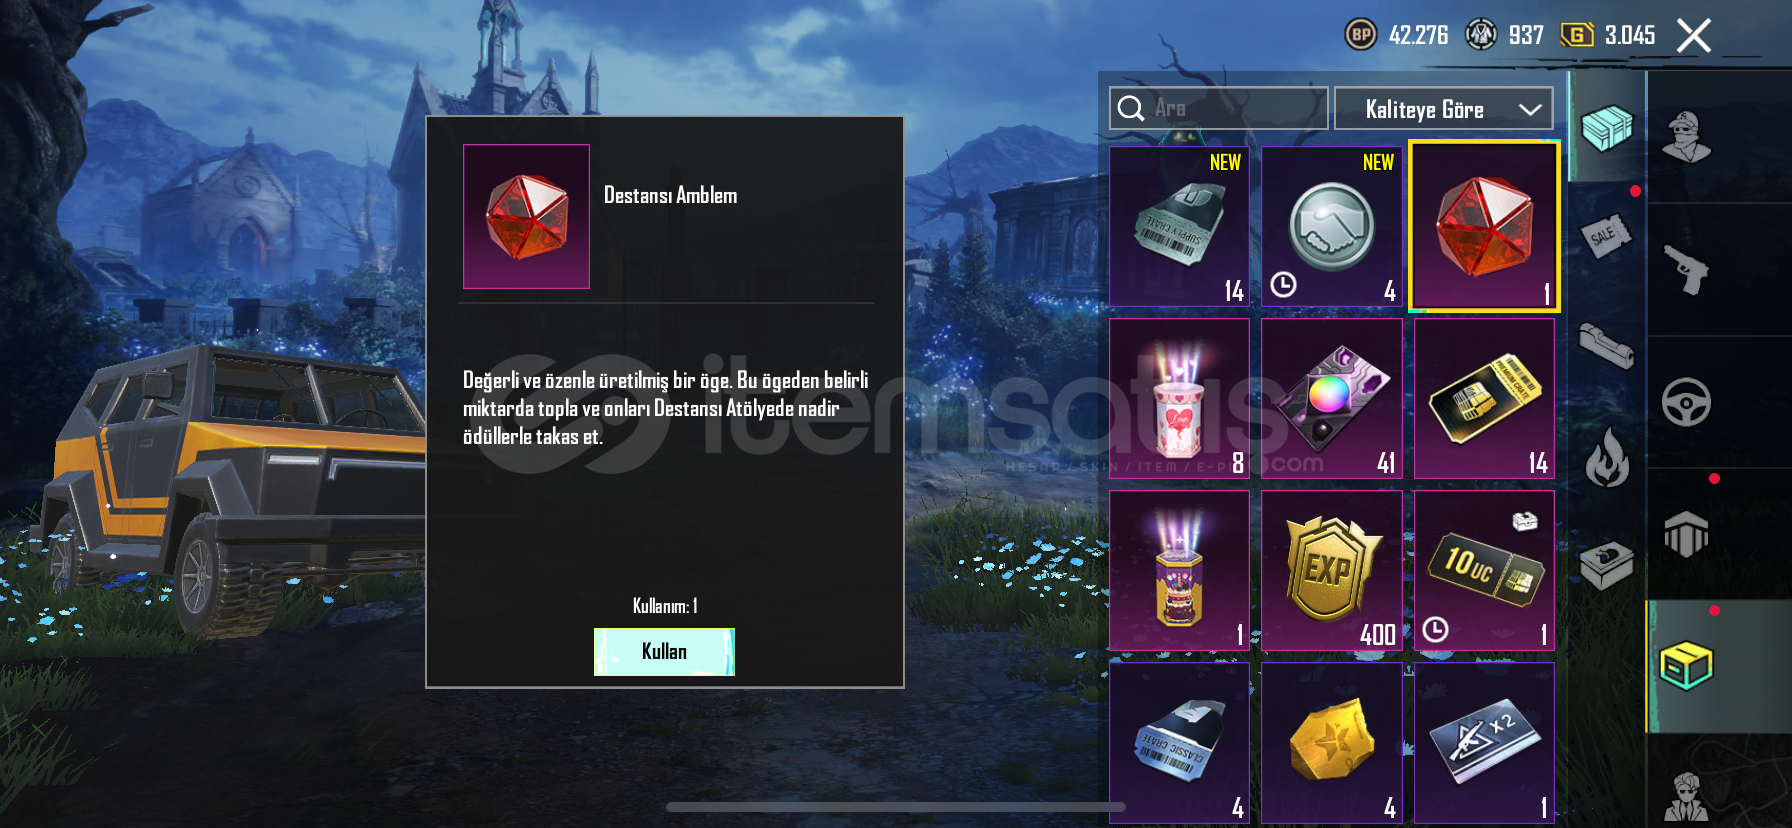
Task: Select the yellow box category tab
Action: [x=1687, y=666]
